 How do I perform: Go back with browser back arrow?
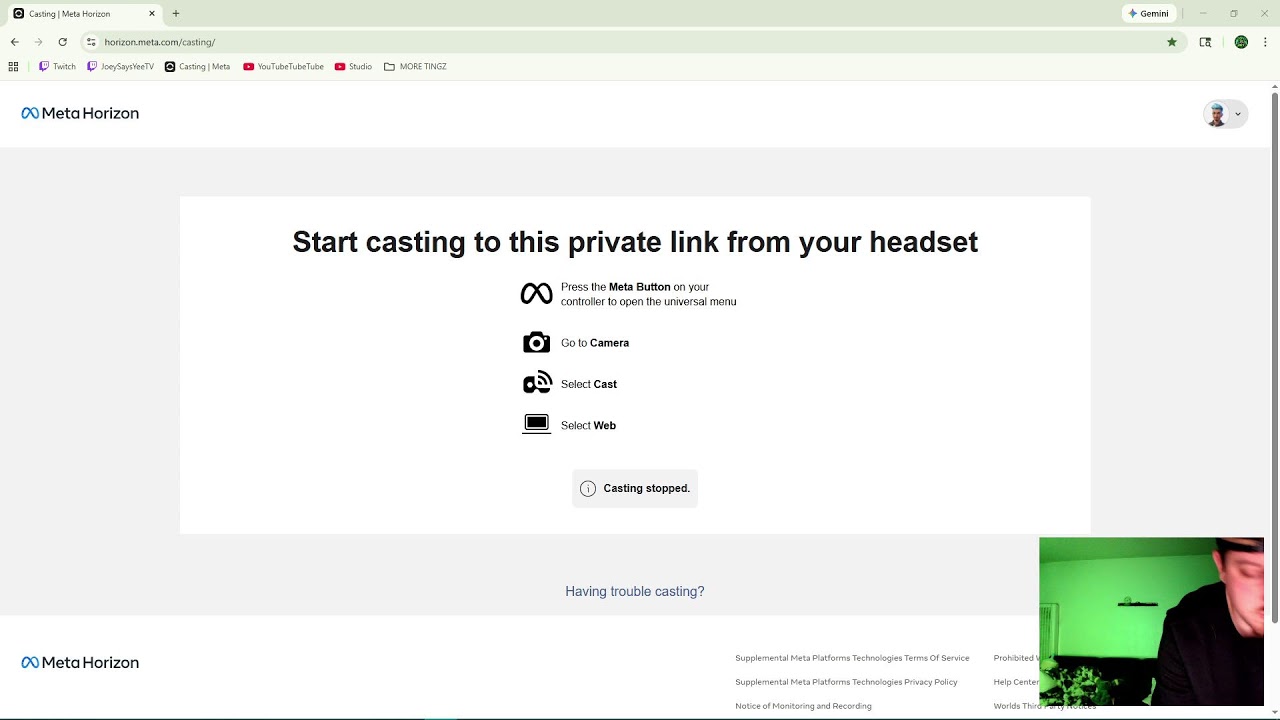(x=14, y=42)
